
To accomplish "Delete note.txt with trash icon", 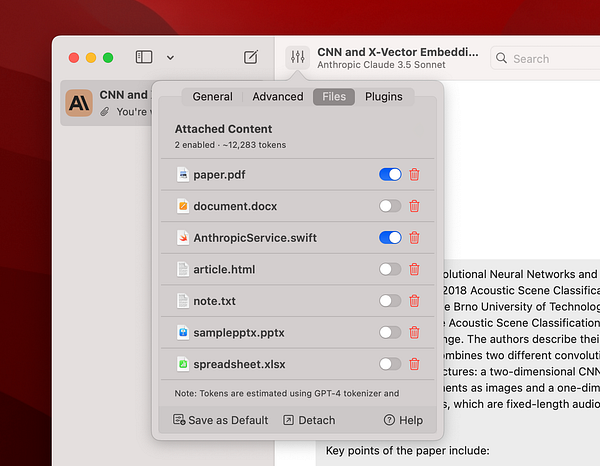I will [414, 301].
